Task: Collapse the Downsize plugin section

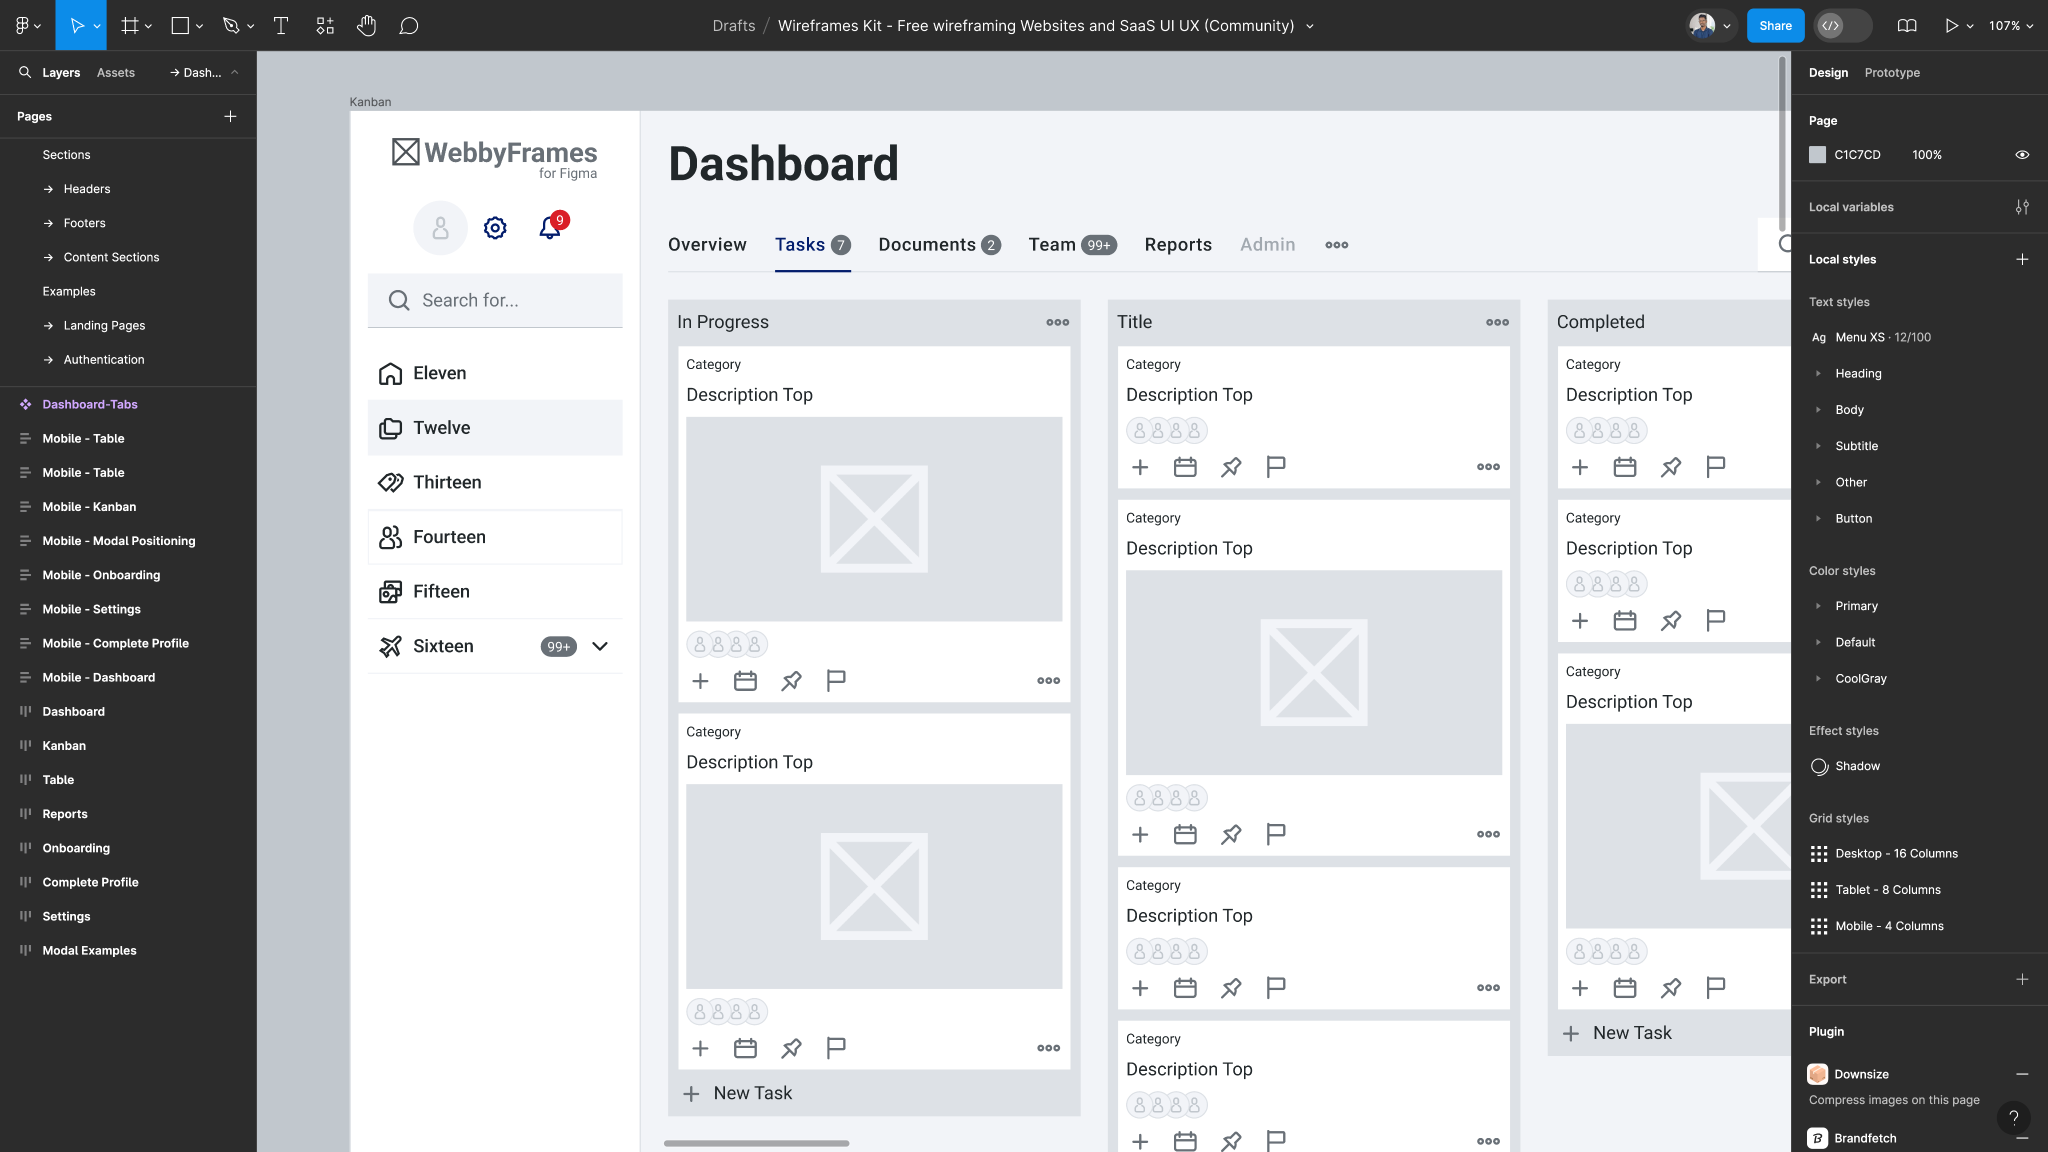Action: pyautogui.click(x=2022, y=1074)
